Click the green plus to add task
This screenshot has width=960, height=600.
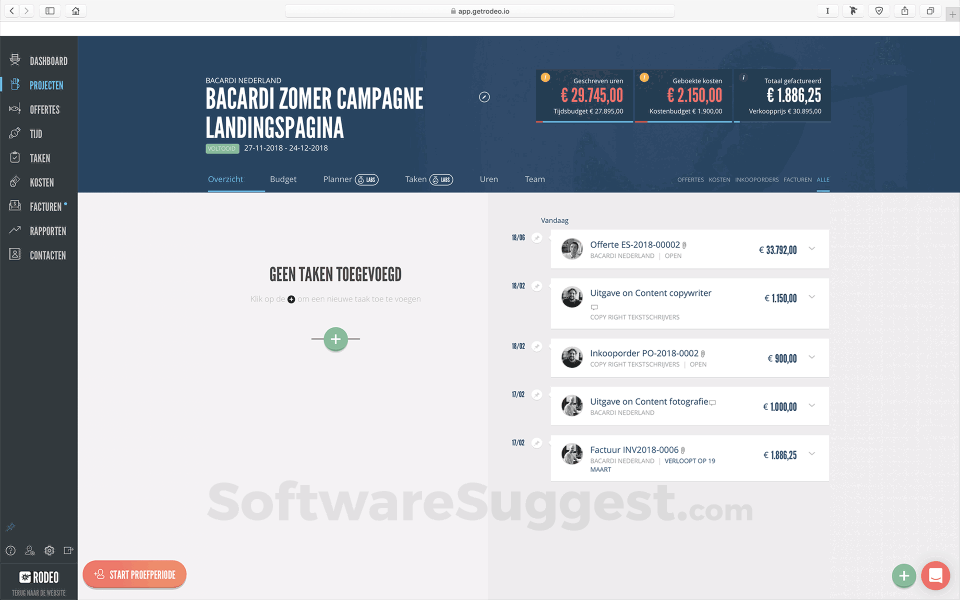[336, 339]
